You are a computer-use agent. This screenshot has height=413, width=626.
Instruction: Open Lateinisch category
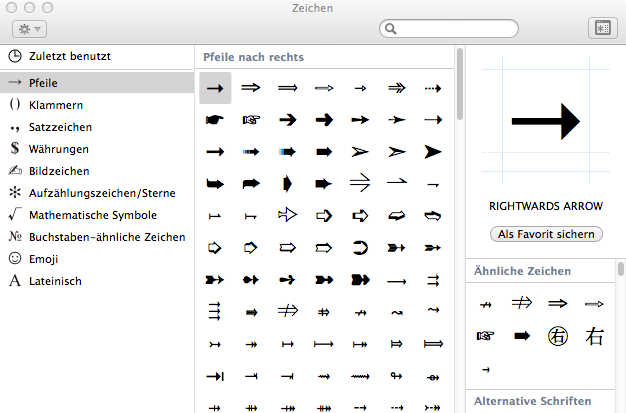[97, 281]
